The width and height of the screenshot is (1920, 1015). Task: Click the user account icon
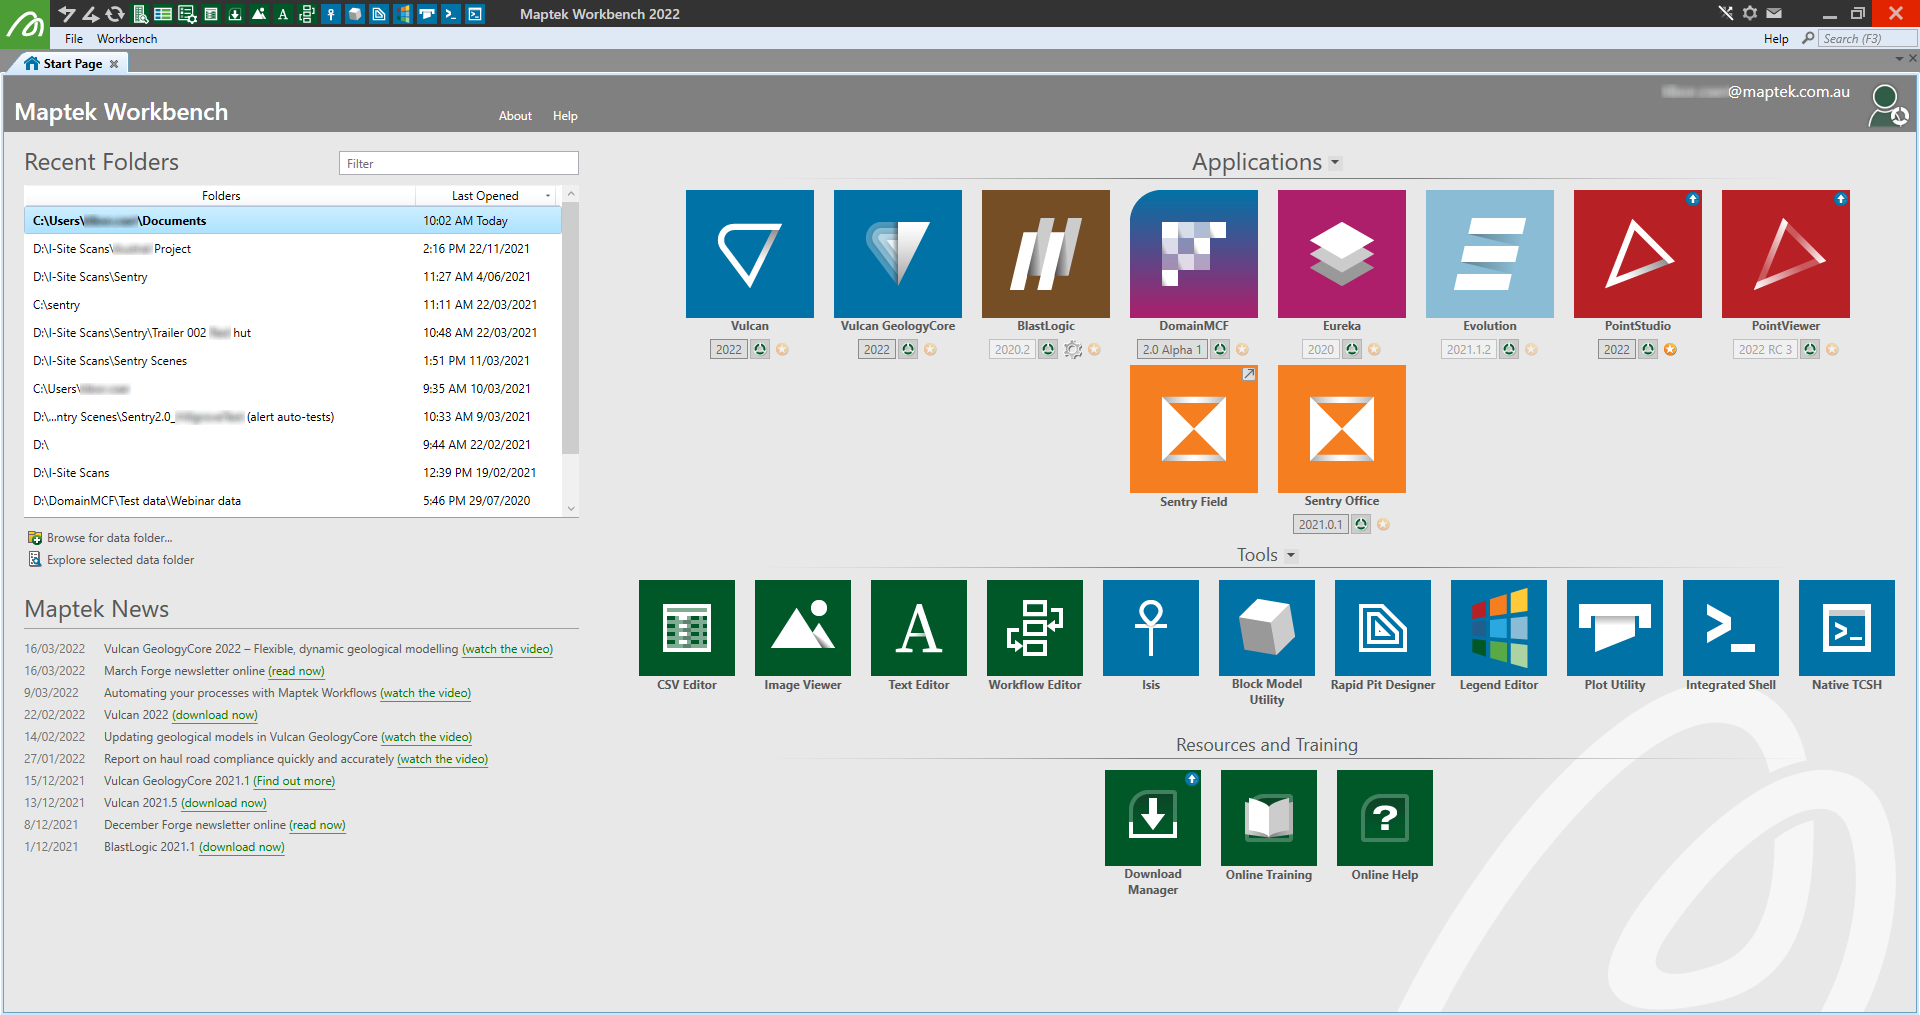[1887, 106]
